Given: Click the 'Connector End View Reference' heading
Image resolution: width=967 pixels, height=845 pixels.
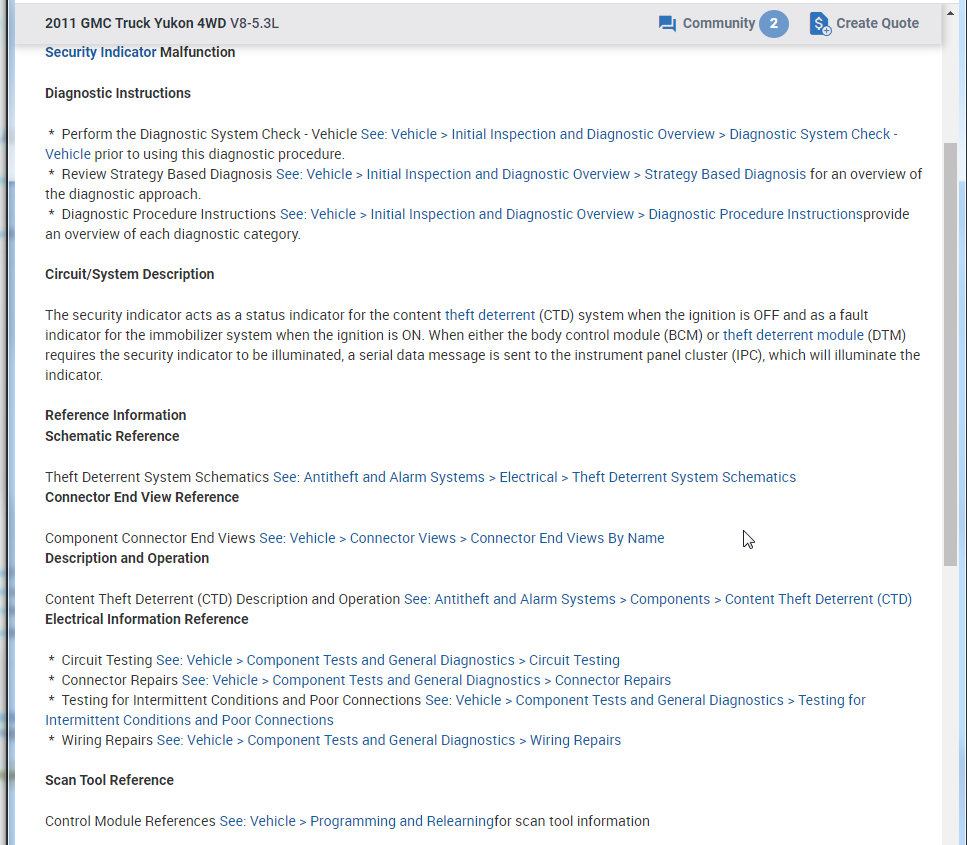Looking at the screenshot, I should (x=141, y=497).
